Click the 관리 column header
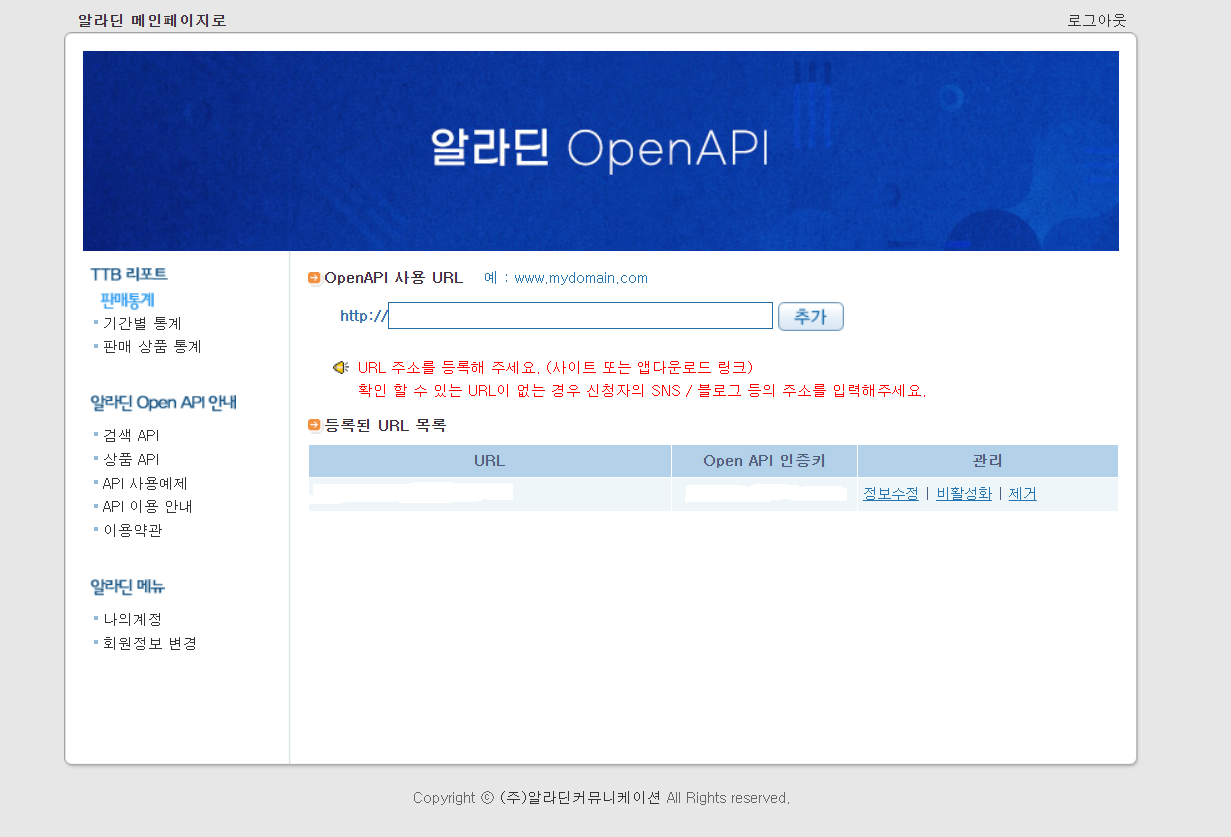The image size is (1231, 837). pyautogui.click(x=988, y=461)
